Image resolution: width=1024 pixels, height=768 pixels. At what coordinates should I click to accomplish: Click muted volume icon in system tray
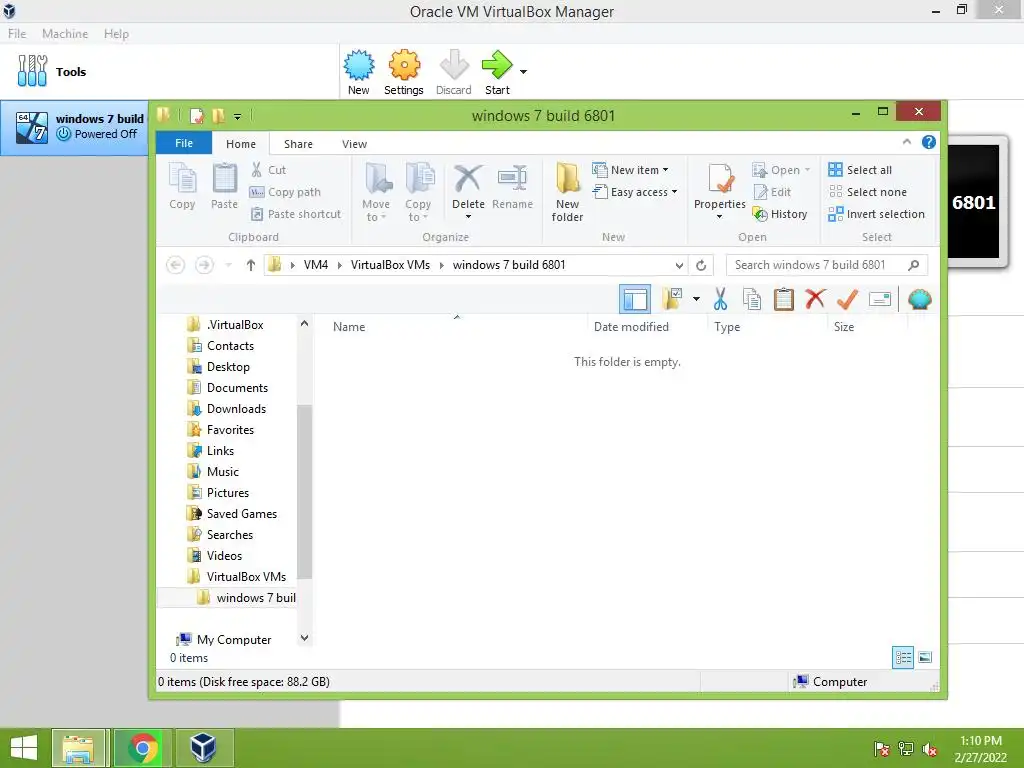[x=929, y=749]
